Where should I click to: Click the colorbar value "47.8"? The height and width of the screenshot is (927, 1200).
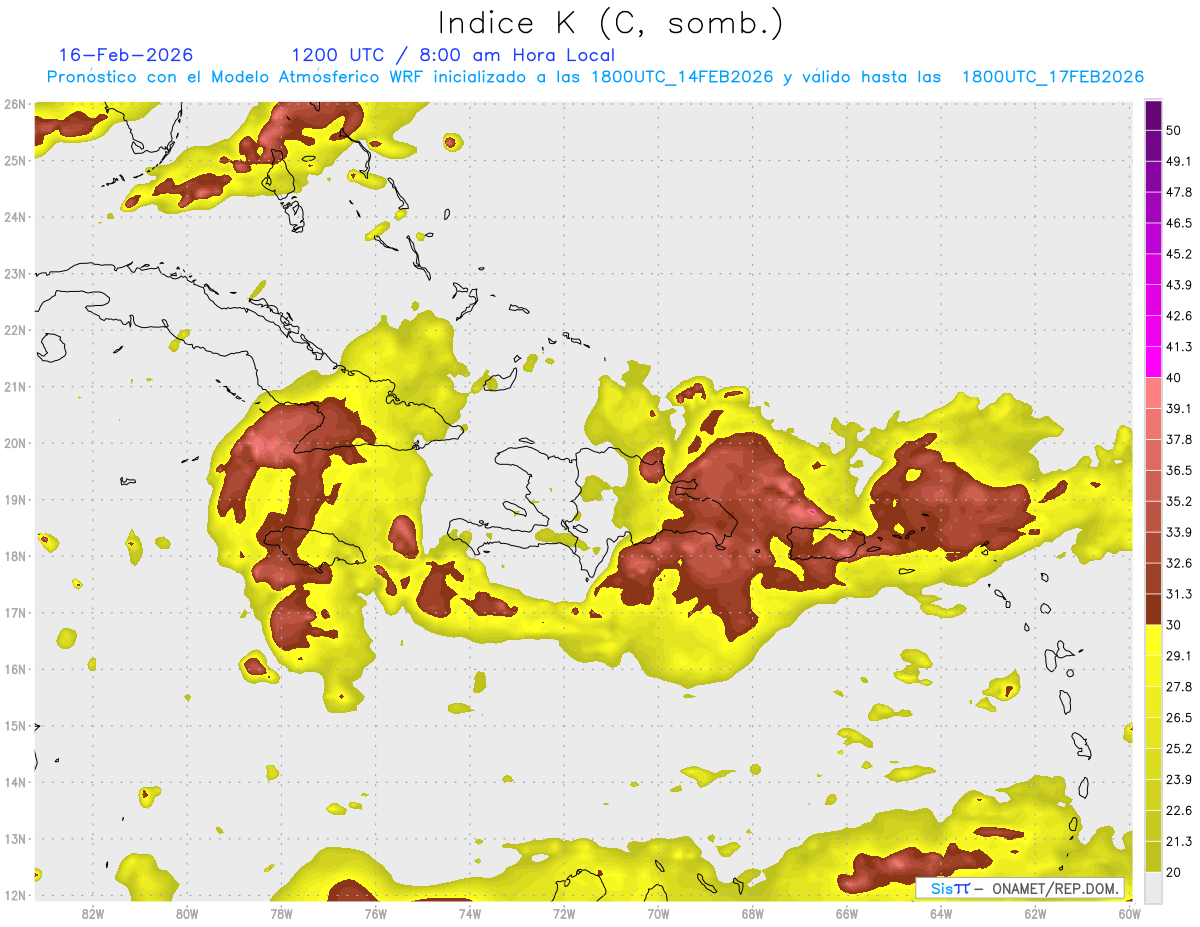point(1178,192)
